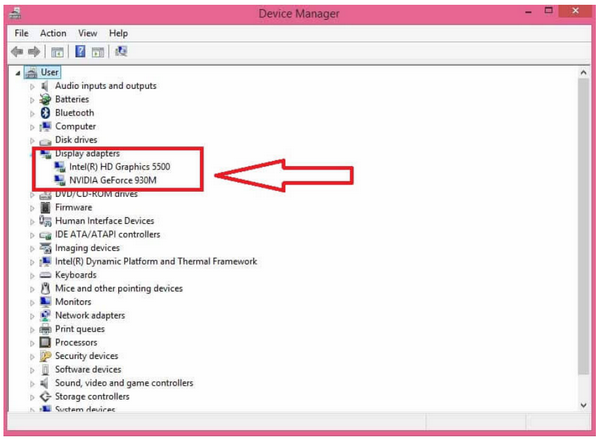Click the Security devices key icon
The image size is (600, 443).
coord(45,355)
